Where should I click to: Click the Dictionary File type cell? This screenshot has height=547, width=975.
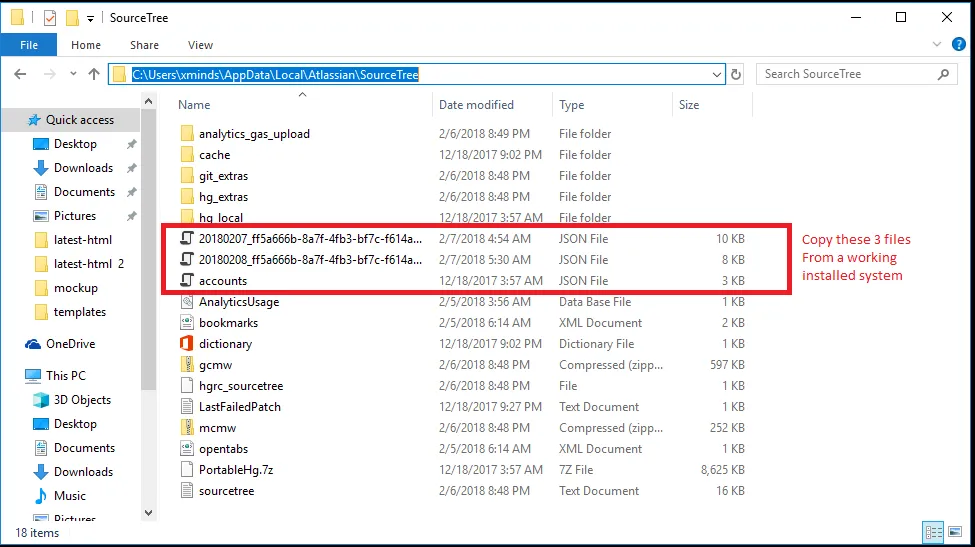point(596,344)
